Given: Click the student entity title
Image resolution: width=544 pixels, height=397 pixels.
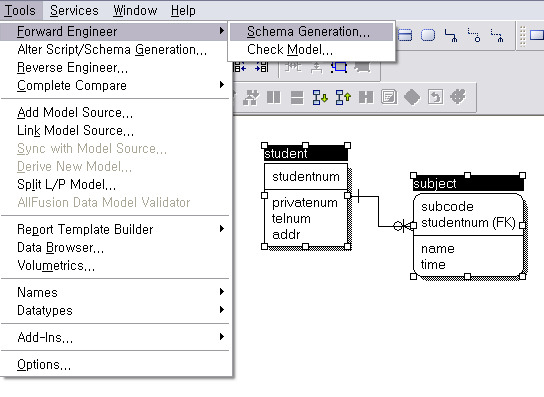Looking at the screenshot, I should click(x=286, y=153).
